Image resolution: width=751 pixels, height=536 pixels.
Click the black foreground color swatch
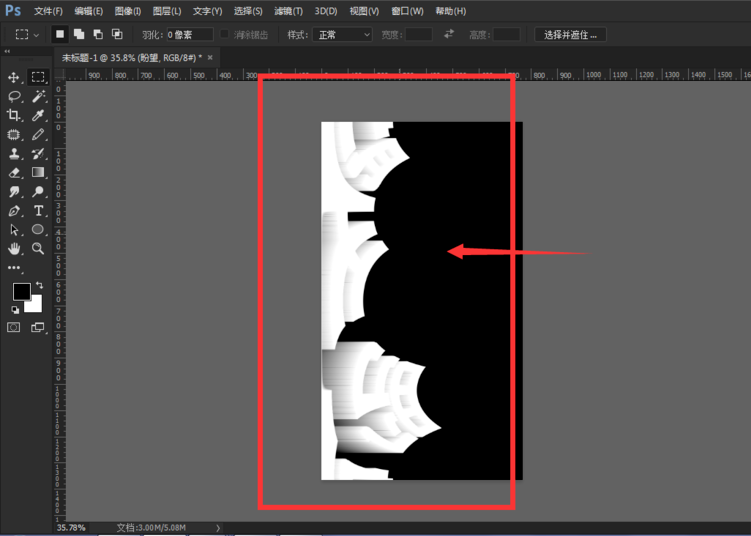click(22, 291)
